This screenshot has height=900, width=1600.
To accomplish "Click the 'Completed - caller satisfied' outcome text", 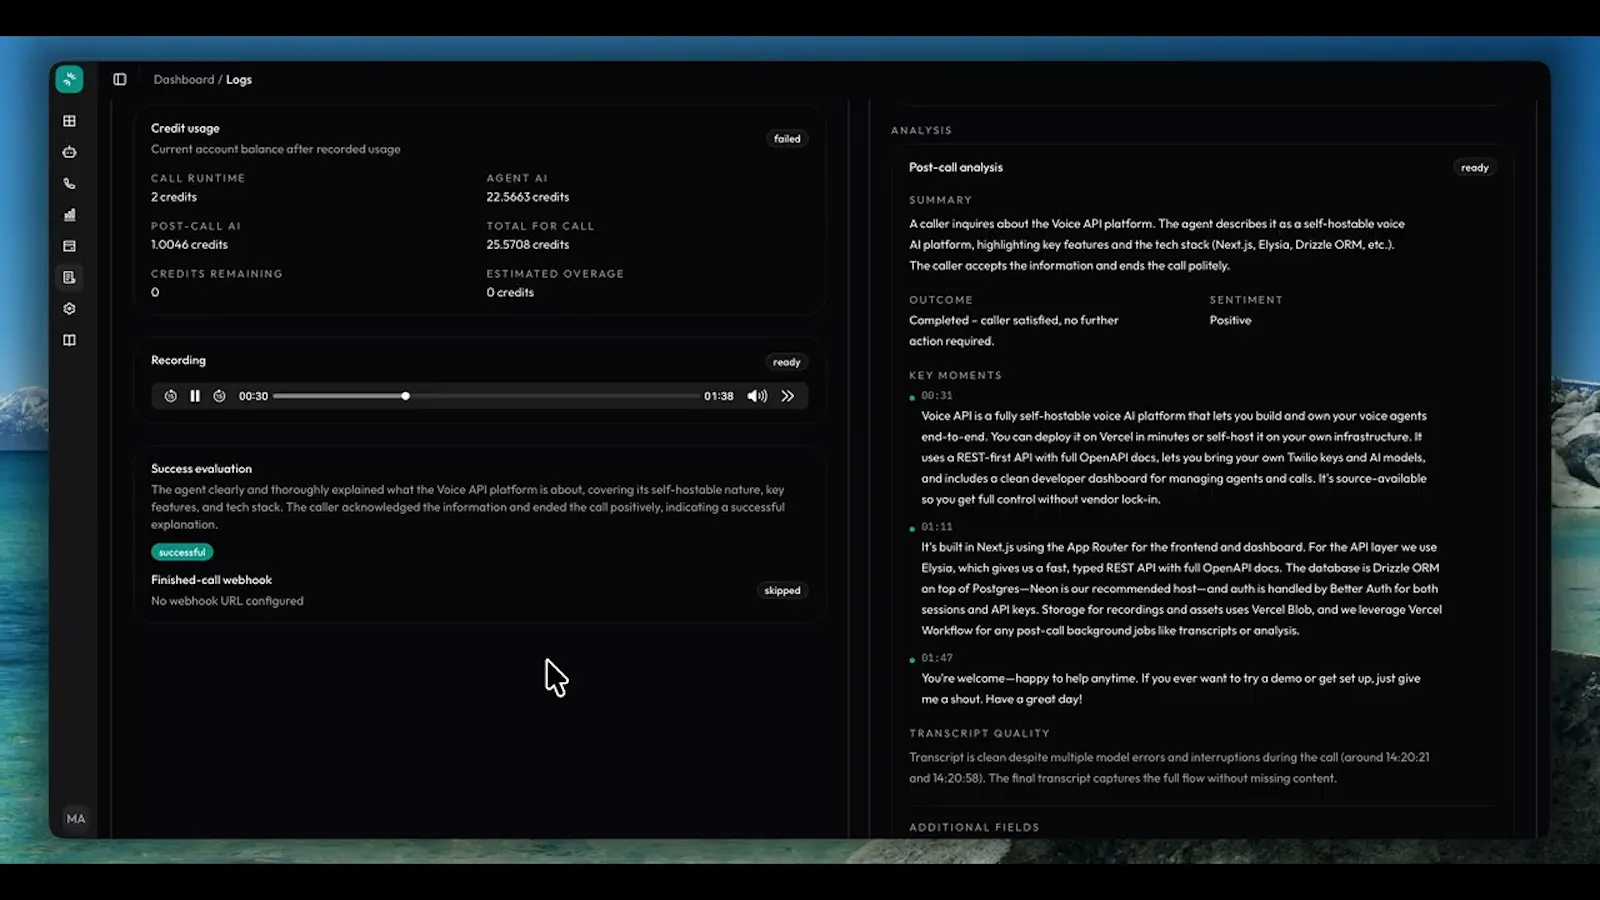I will (x=1013, y=330).
